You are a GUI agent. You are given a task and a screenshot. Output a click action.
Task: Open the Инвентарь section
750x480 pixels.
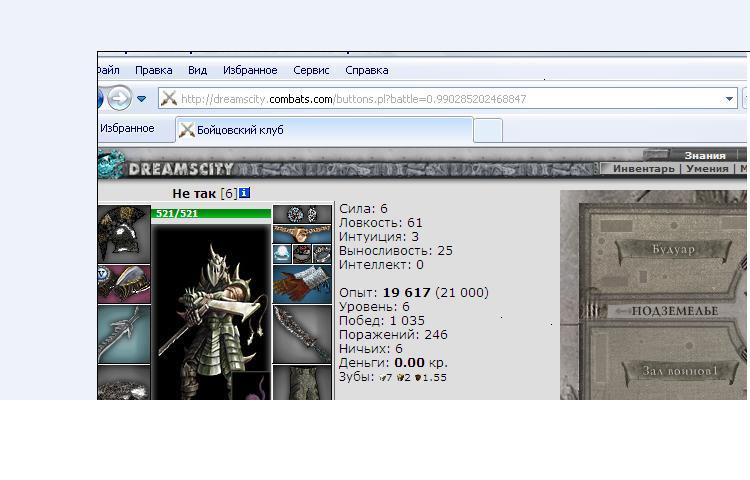tap(644, 168)
